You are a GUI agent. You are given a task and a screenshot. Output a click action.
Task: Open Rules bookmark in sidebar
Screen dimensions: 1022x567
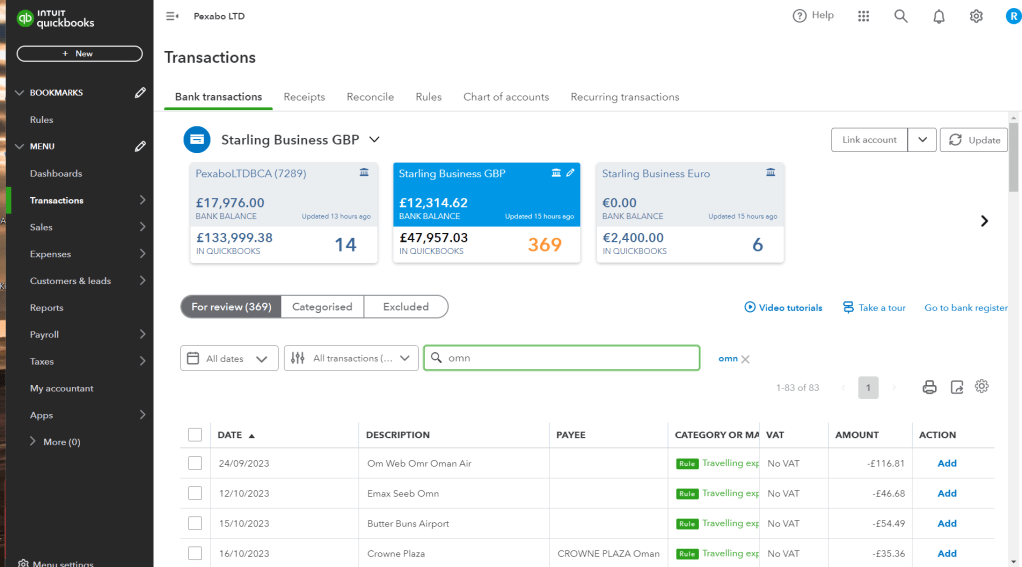(42, 120)
